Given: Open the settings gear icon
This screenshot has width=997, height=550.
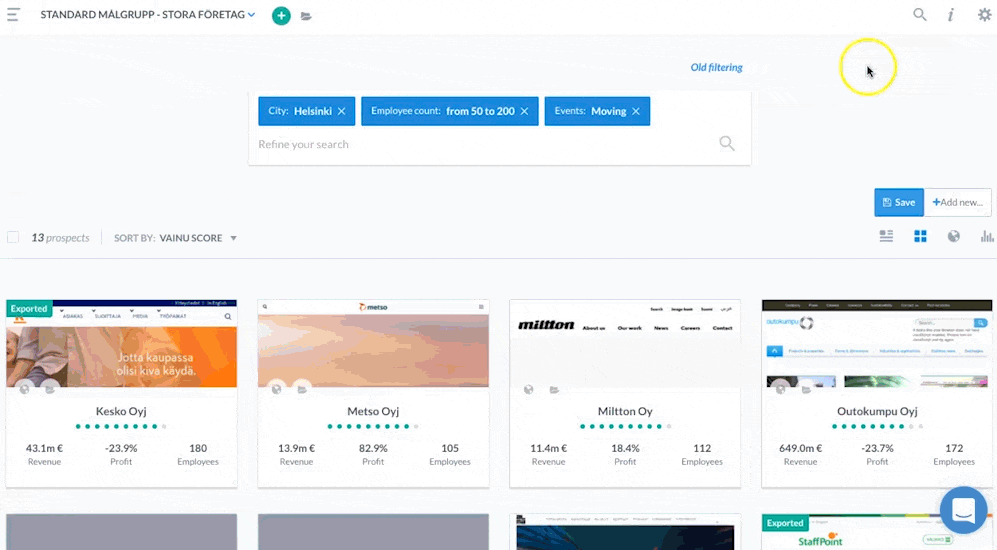Looking at the screenshot, I should [984, 15].
